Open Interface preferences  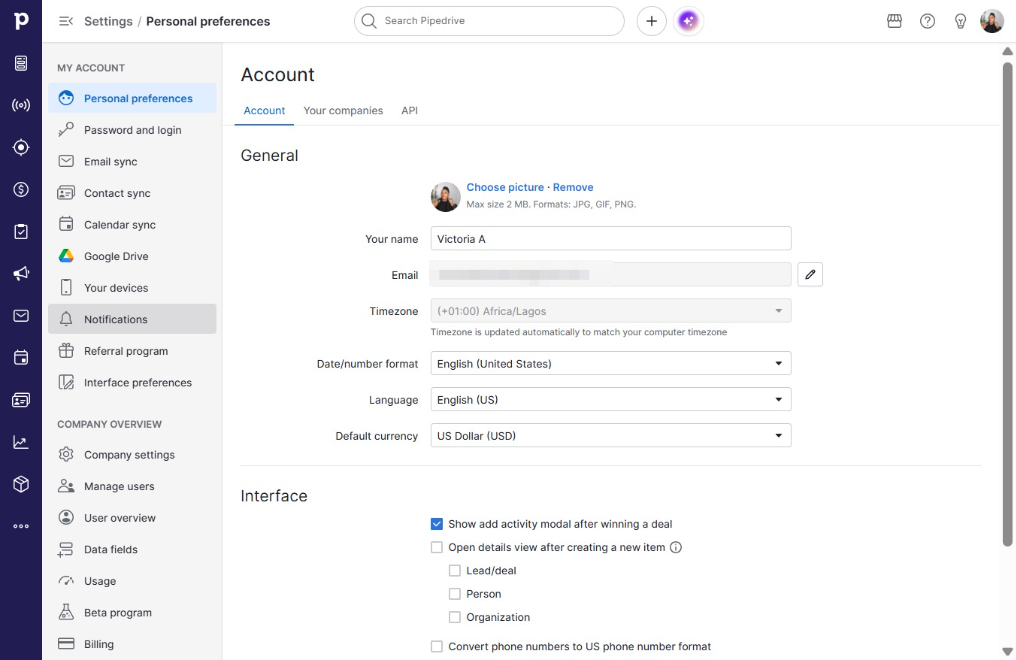132,382
